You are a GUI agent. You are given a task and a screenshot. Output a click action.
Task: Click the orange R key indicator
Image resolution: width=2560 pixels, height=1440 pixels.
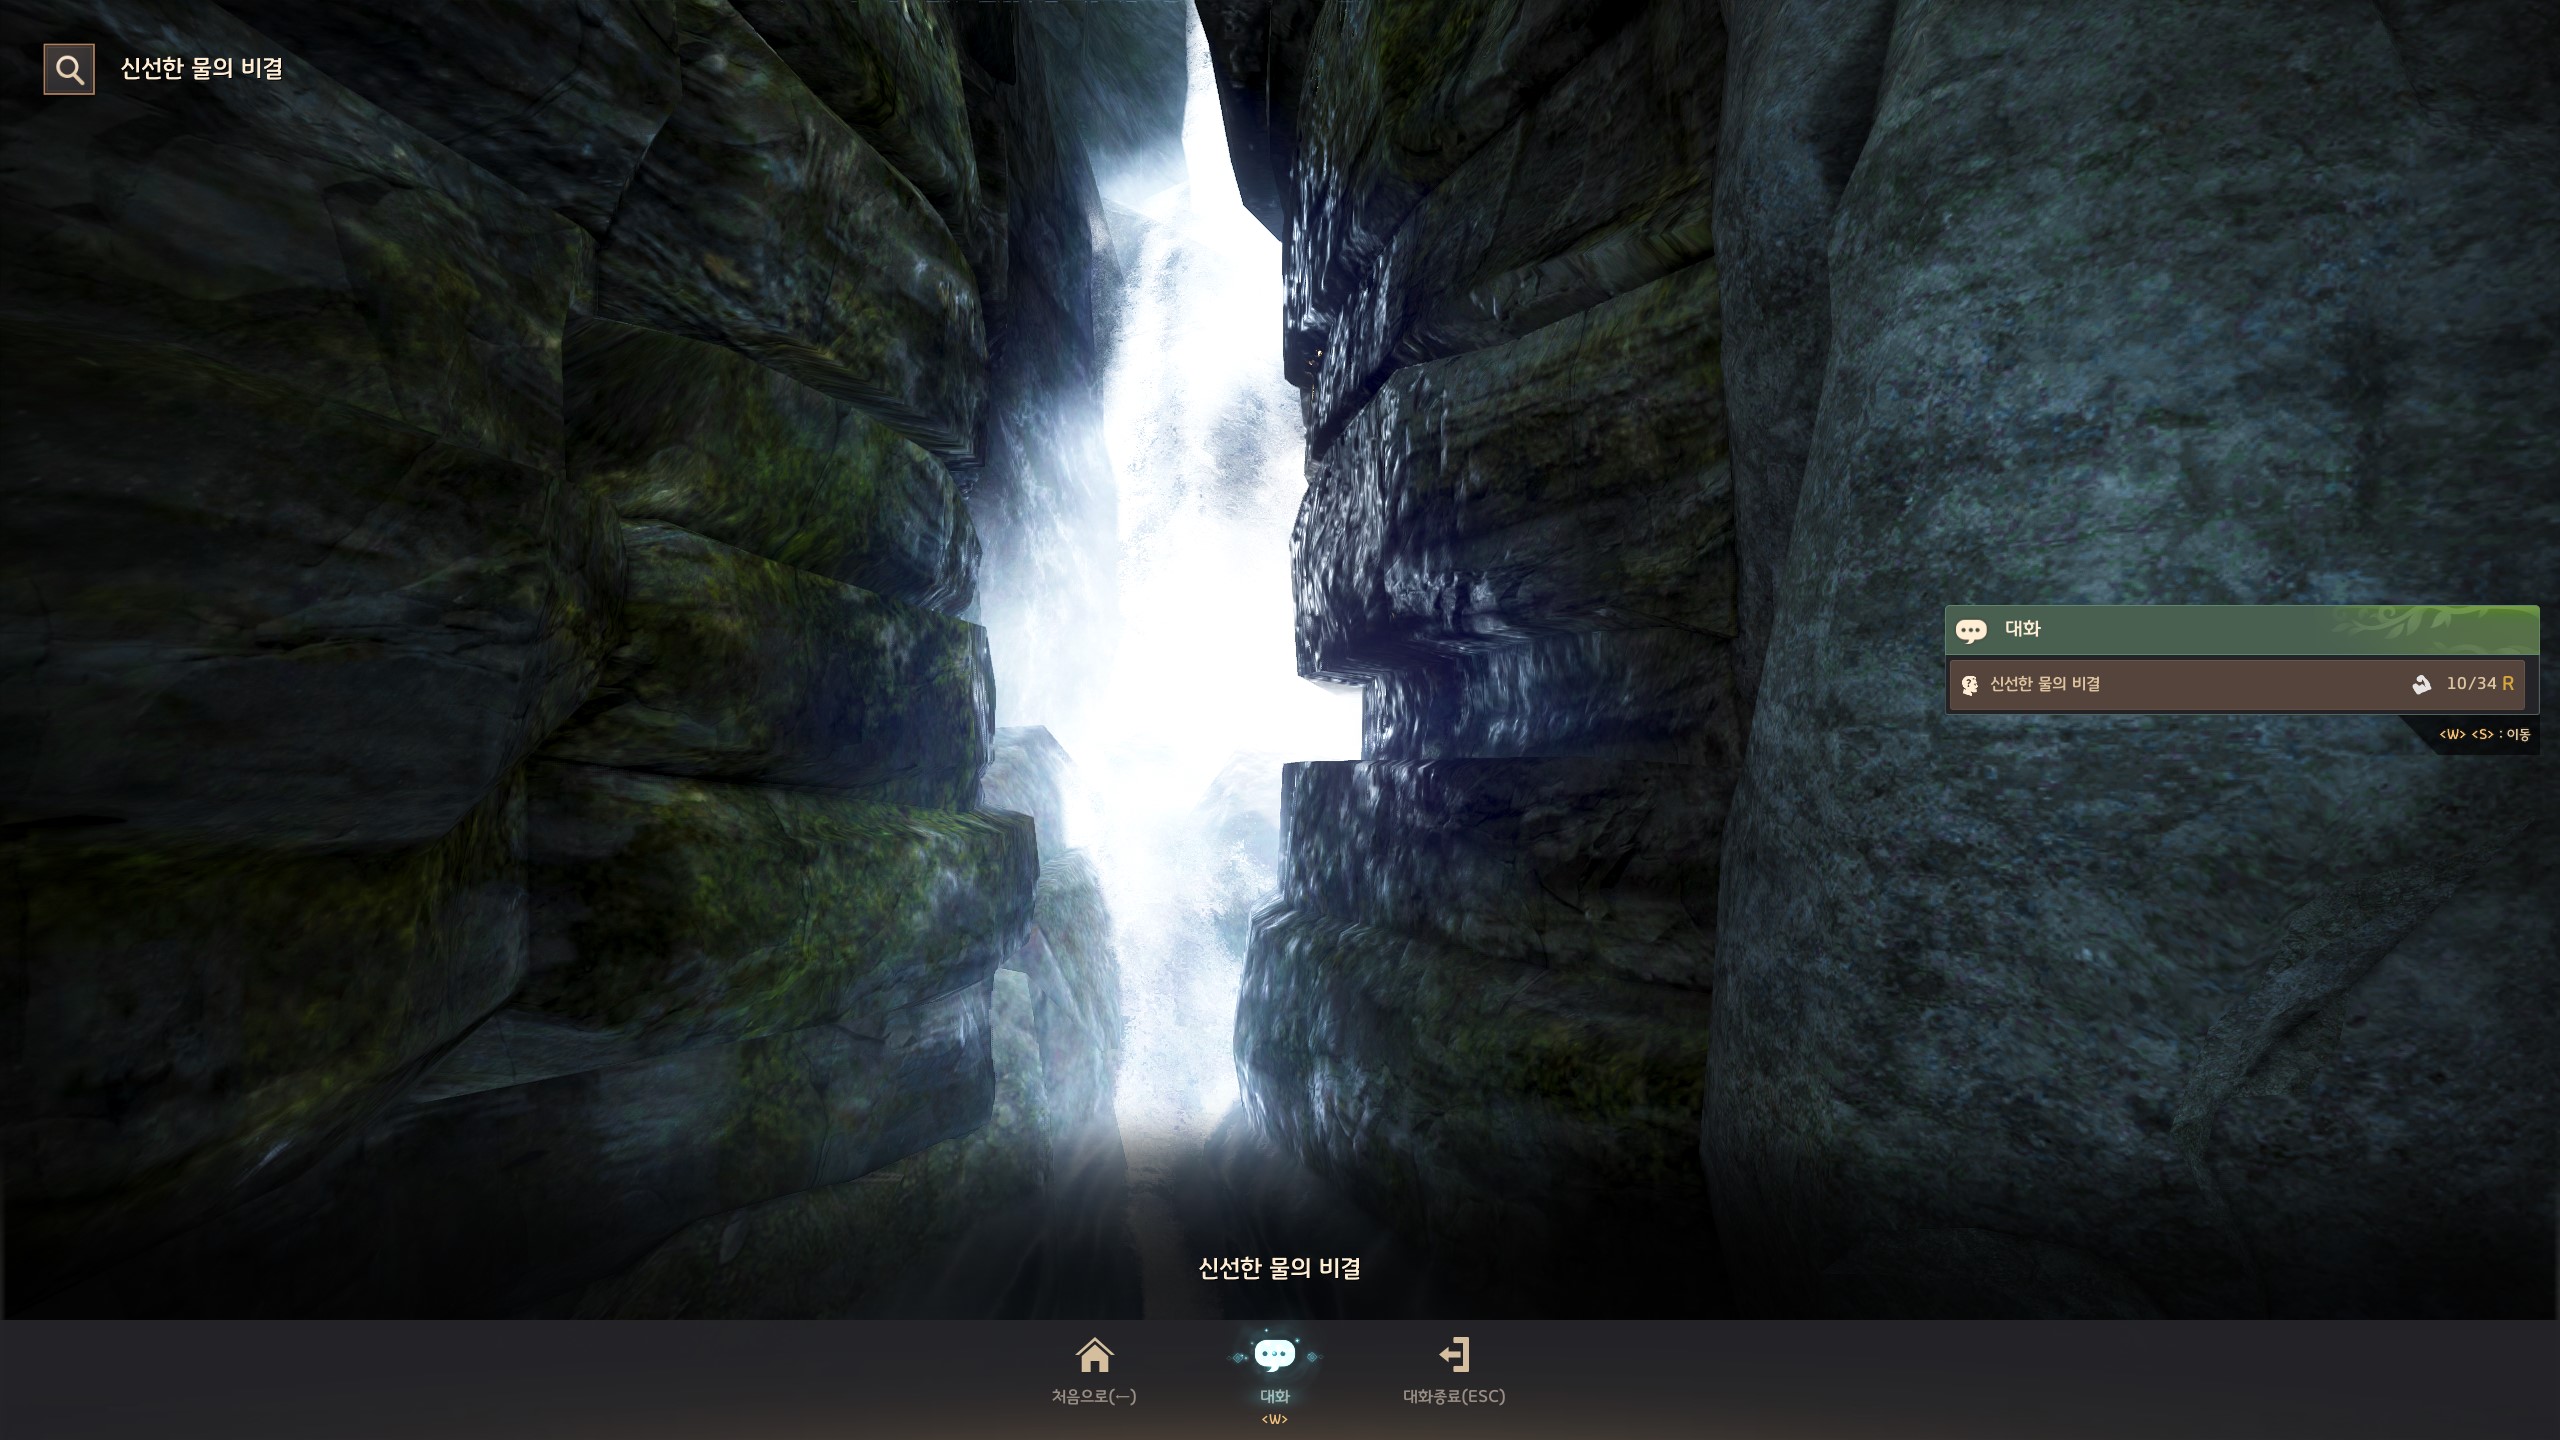click(2507, 684)
